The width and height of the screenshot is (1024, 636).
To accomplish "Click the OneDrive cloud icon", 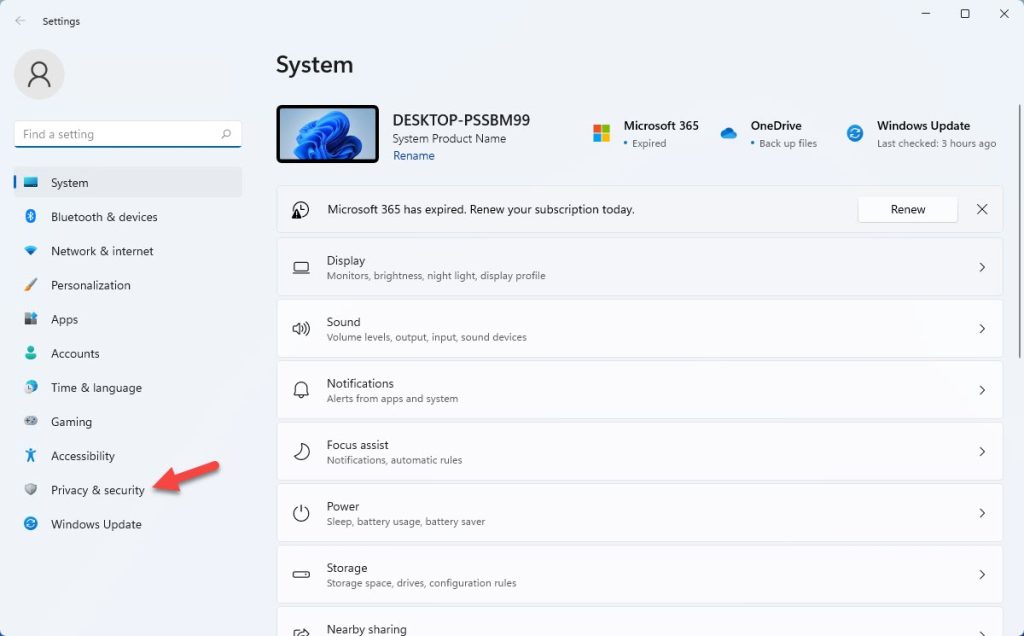I will (728, 133).
